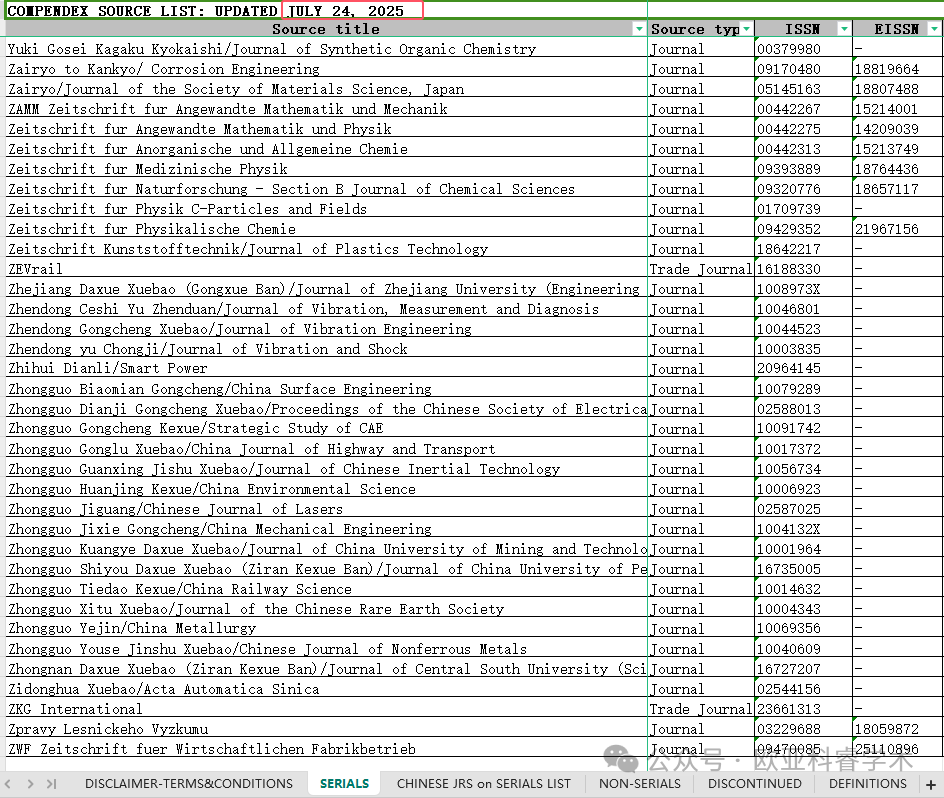944x798 pixels.
Task: Select EISSN value 18819664
Action: pyautogui.click(x=898, y=69)
